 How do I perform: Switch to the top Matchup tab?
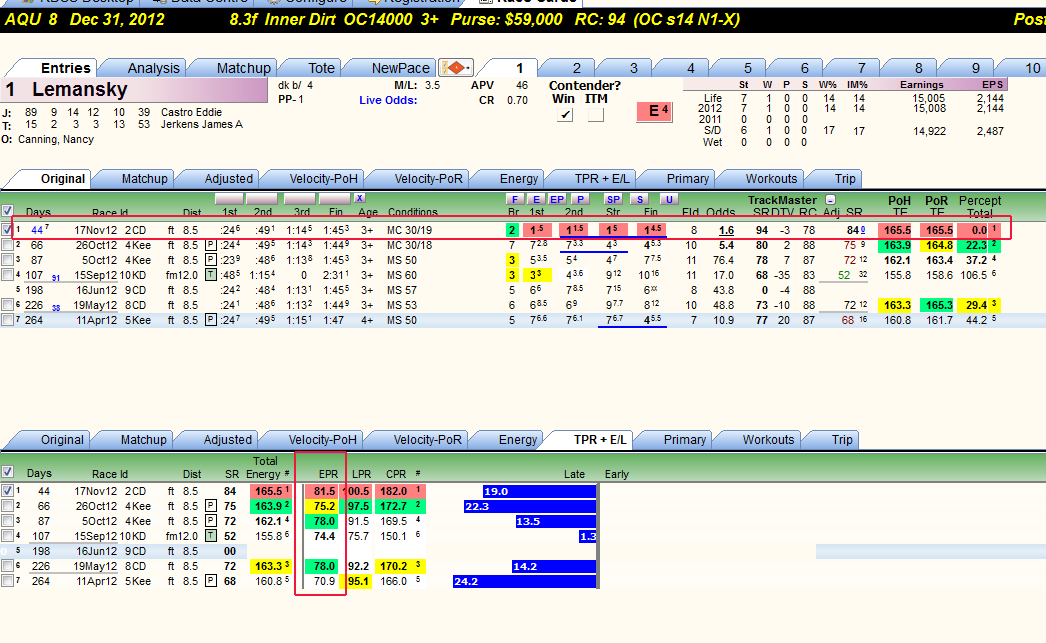tap(243, 68)
